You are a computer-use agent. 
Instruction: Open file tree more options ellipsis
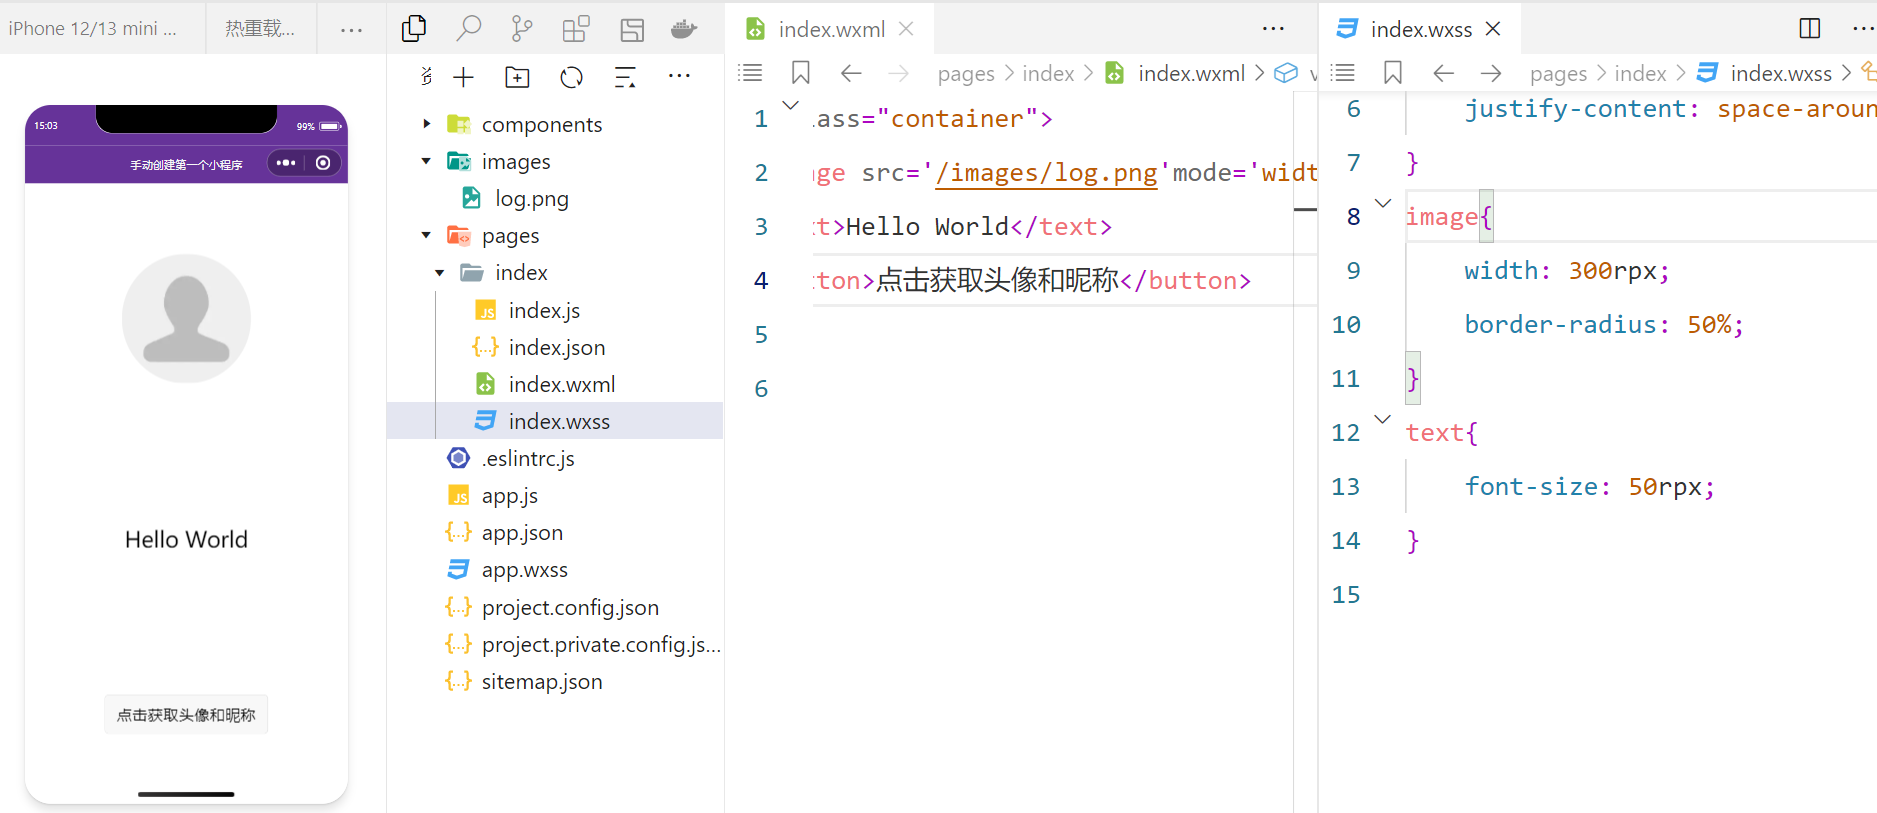point(679,75)
